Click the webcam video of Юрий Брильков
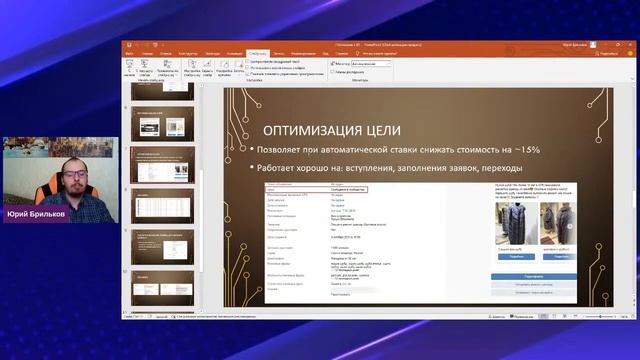The height and width of the screenshot is (360, 640). pos(61,180)
